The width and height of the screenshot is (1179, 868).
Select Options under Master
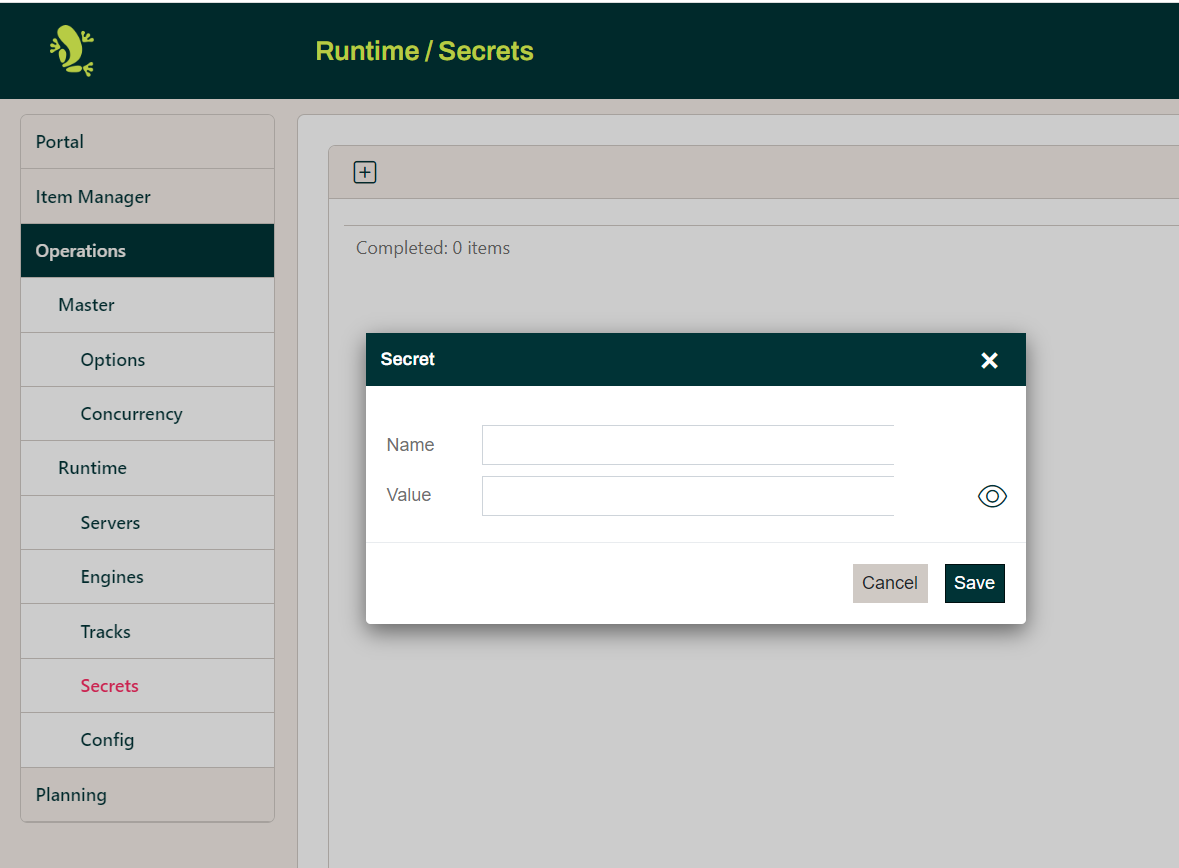coord(113,360)
